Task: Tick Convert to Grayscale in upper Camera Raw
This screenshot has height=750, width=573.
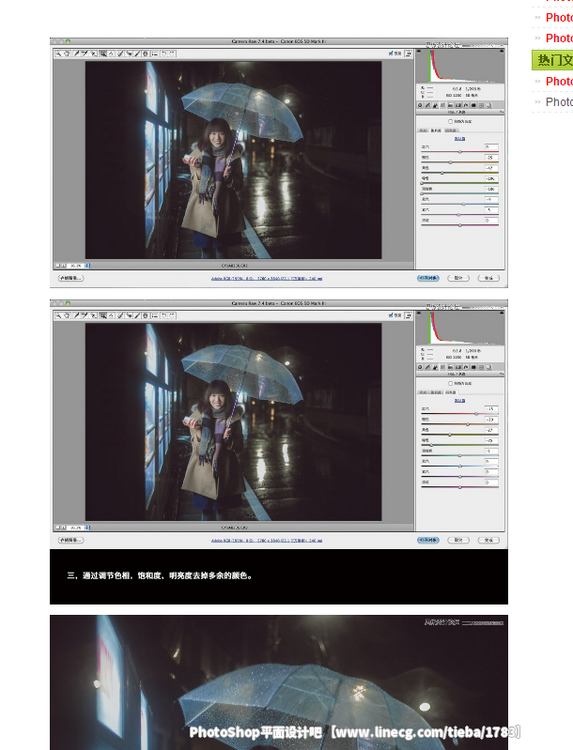Action: [451, 121]
